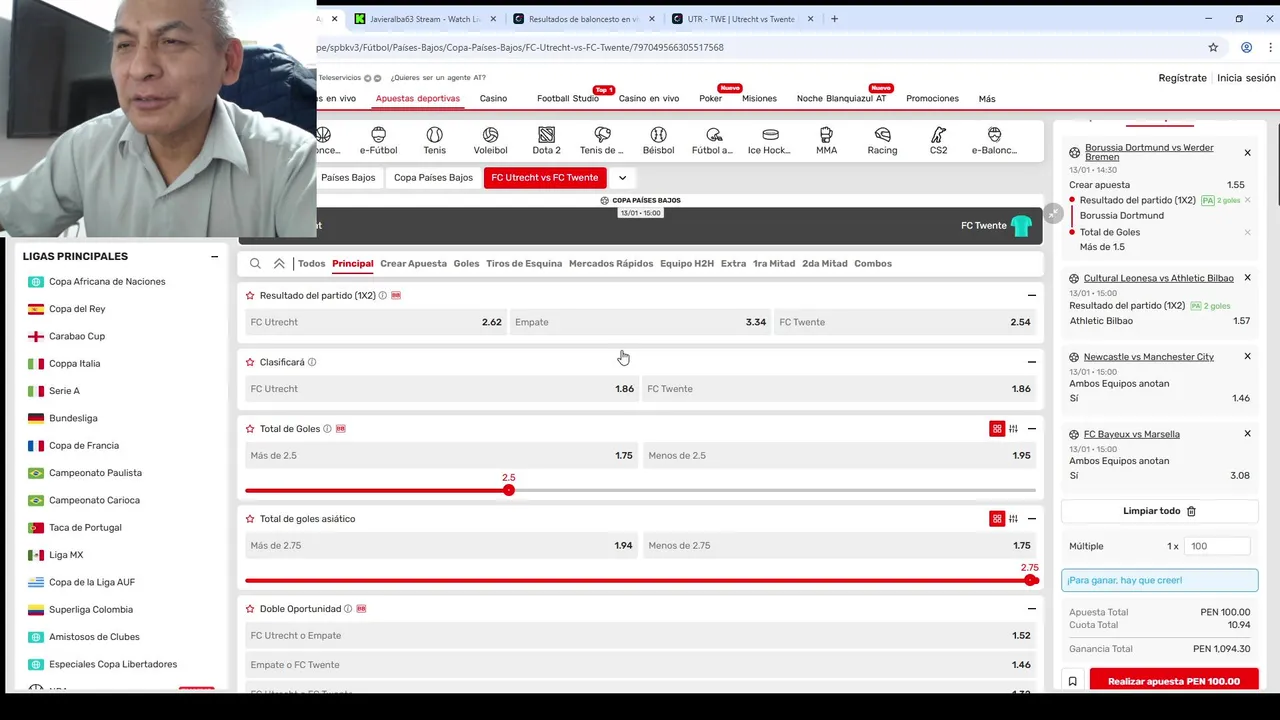Show info for Clasificará market
The height and width of the screenshot is (720, 1280).
pyautogui.click(x=312, y=362)
